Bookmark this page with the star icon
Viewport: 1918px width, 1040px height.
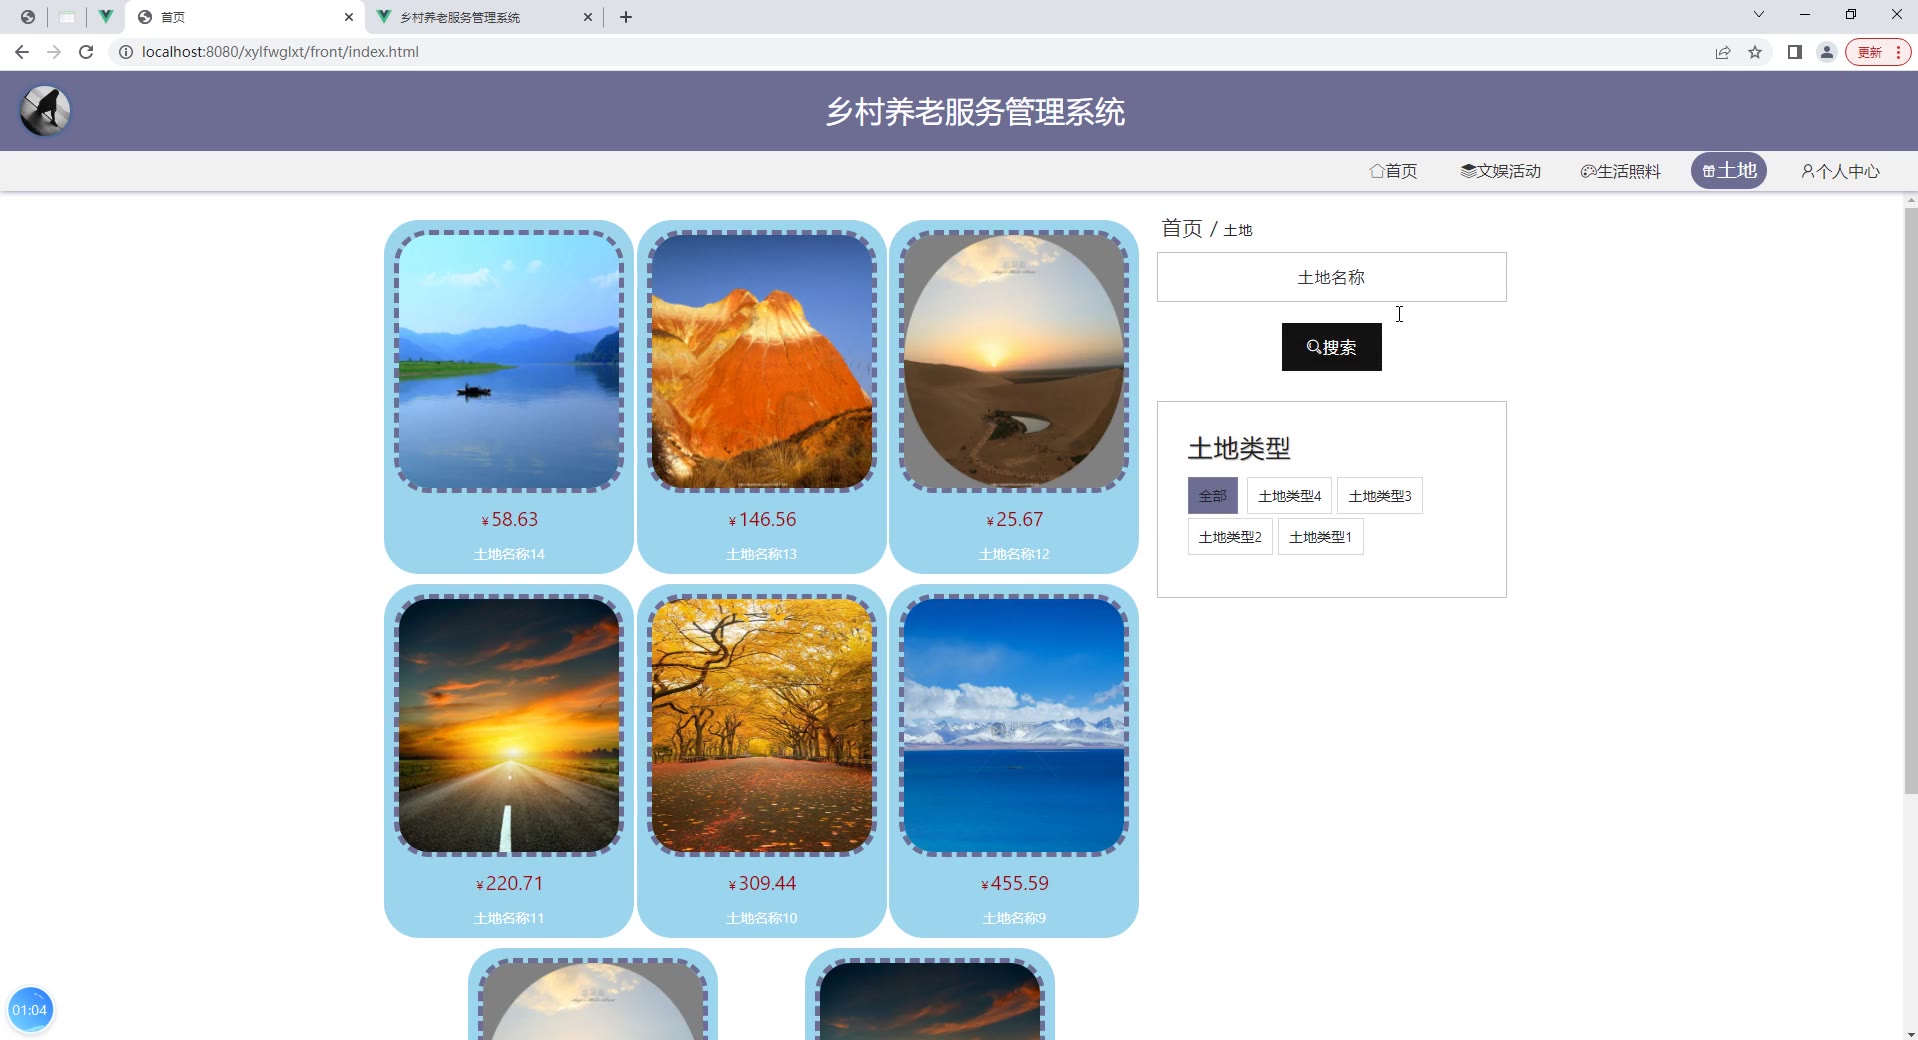[1755, 52]
